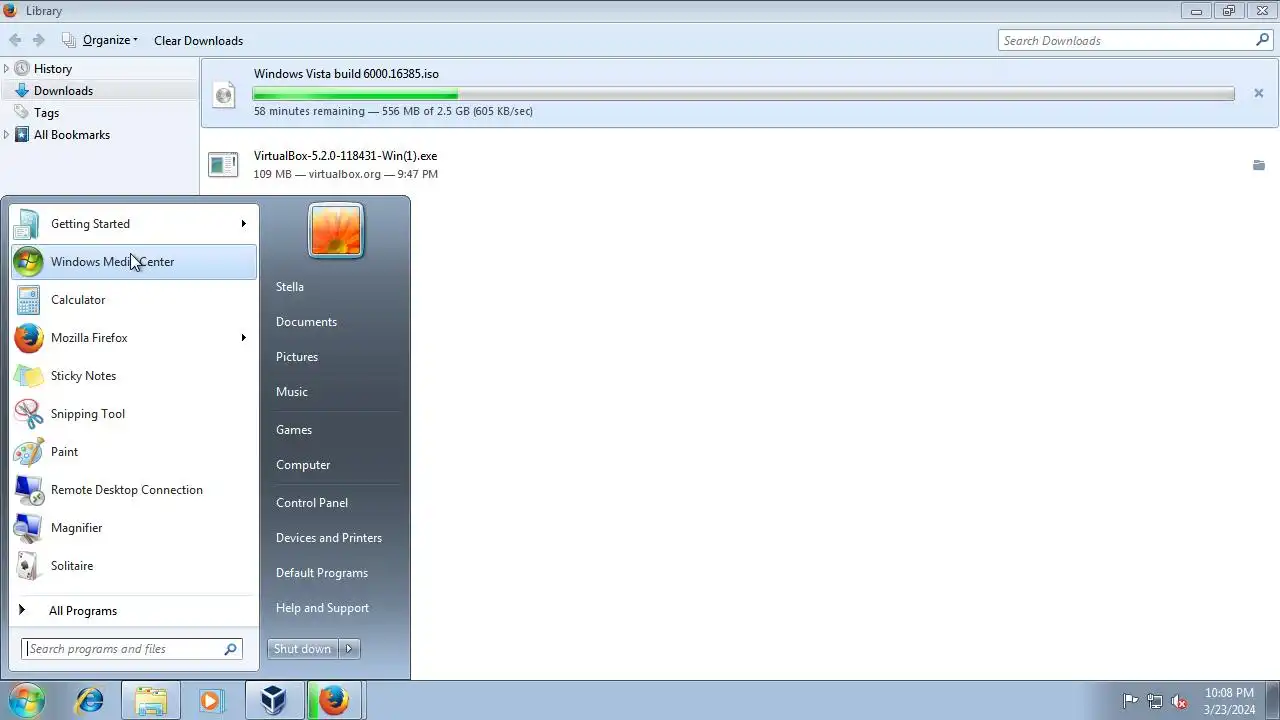Click Clear Downloads button
Viewport: 1280px width, 720px height.
tap(198, 41)
